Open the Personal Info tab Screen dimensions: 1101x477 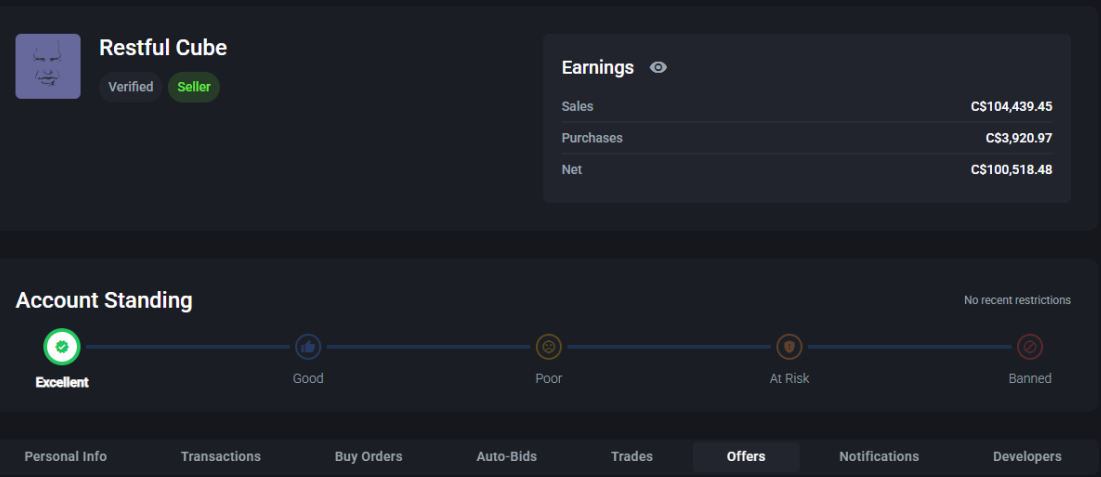[x=66, y=457]
